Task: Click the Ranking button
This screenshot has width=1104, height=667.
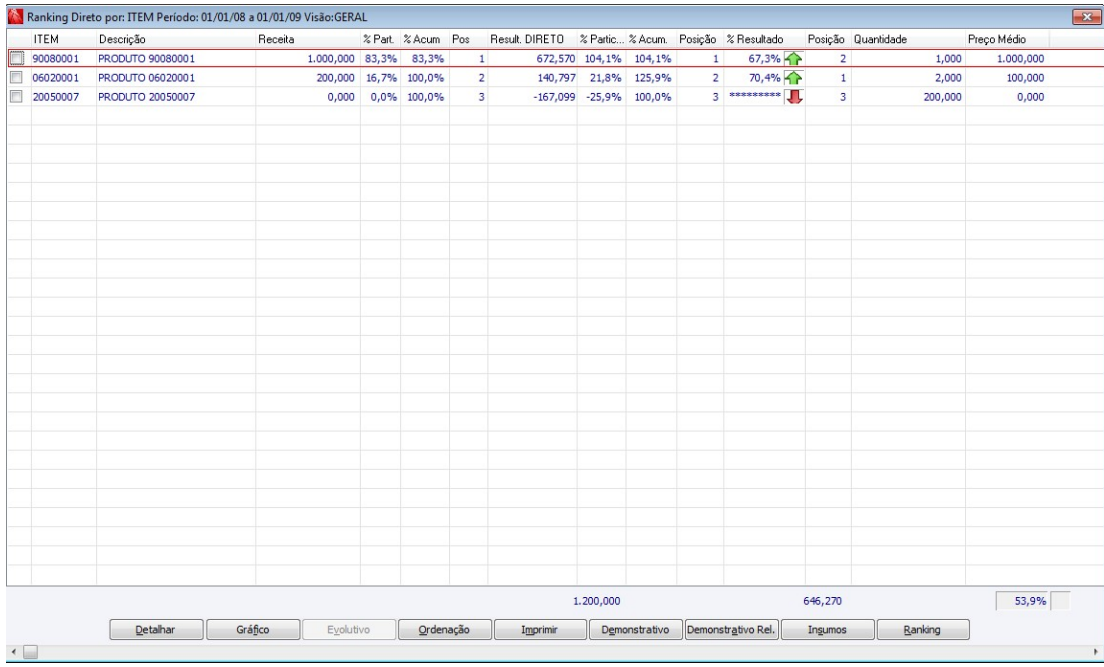Action: [x=923, y=630]
